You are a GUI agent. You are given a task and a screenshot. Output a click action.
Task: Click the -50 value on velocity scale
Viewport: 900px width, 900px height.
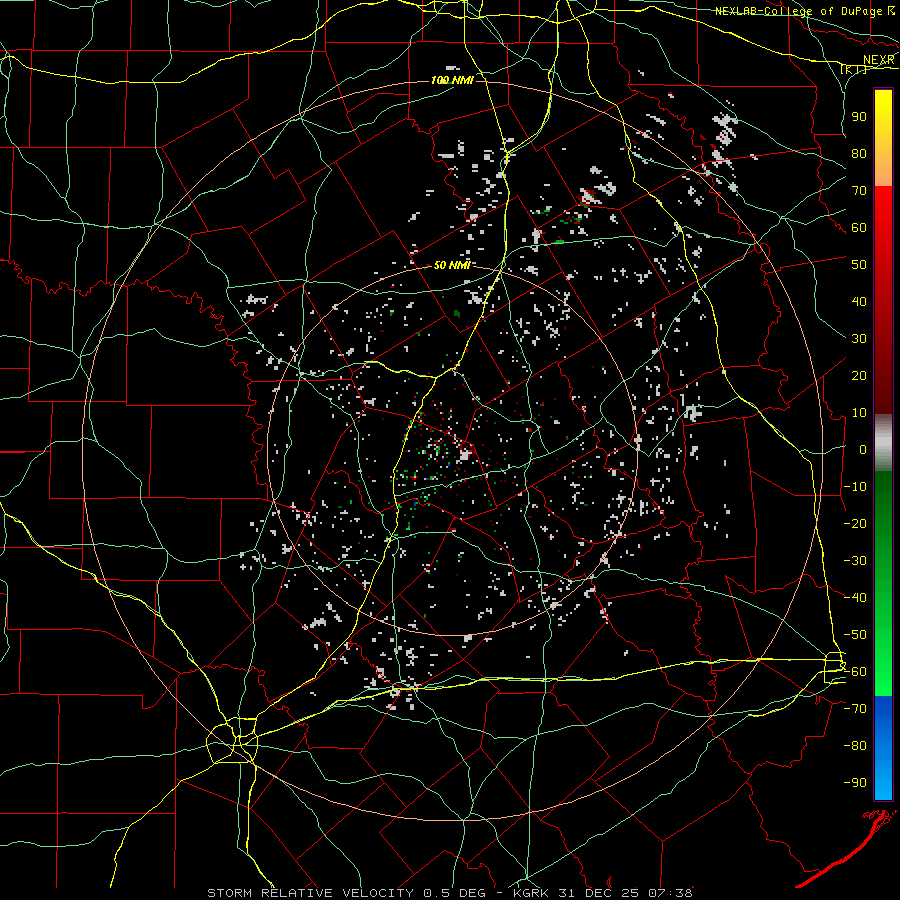[855, 635]
